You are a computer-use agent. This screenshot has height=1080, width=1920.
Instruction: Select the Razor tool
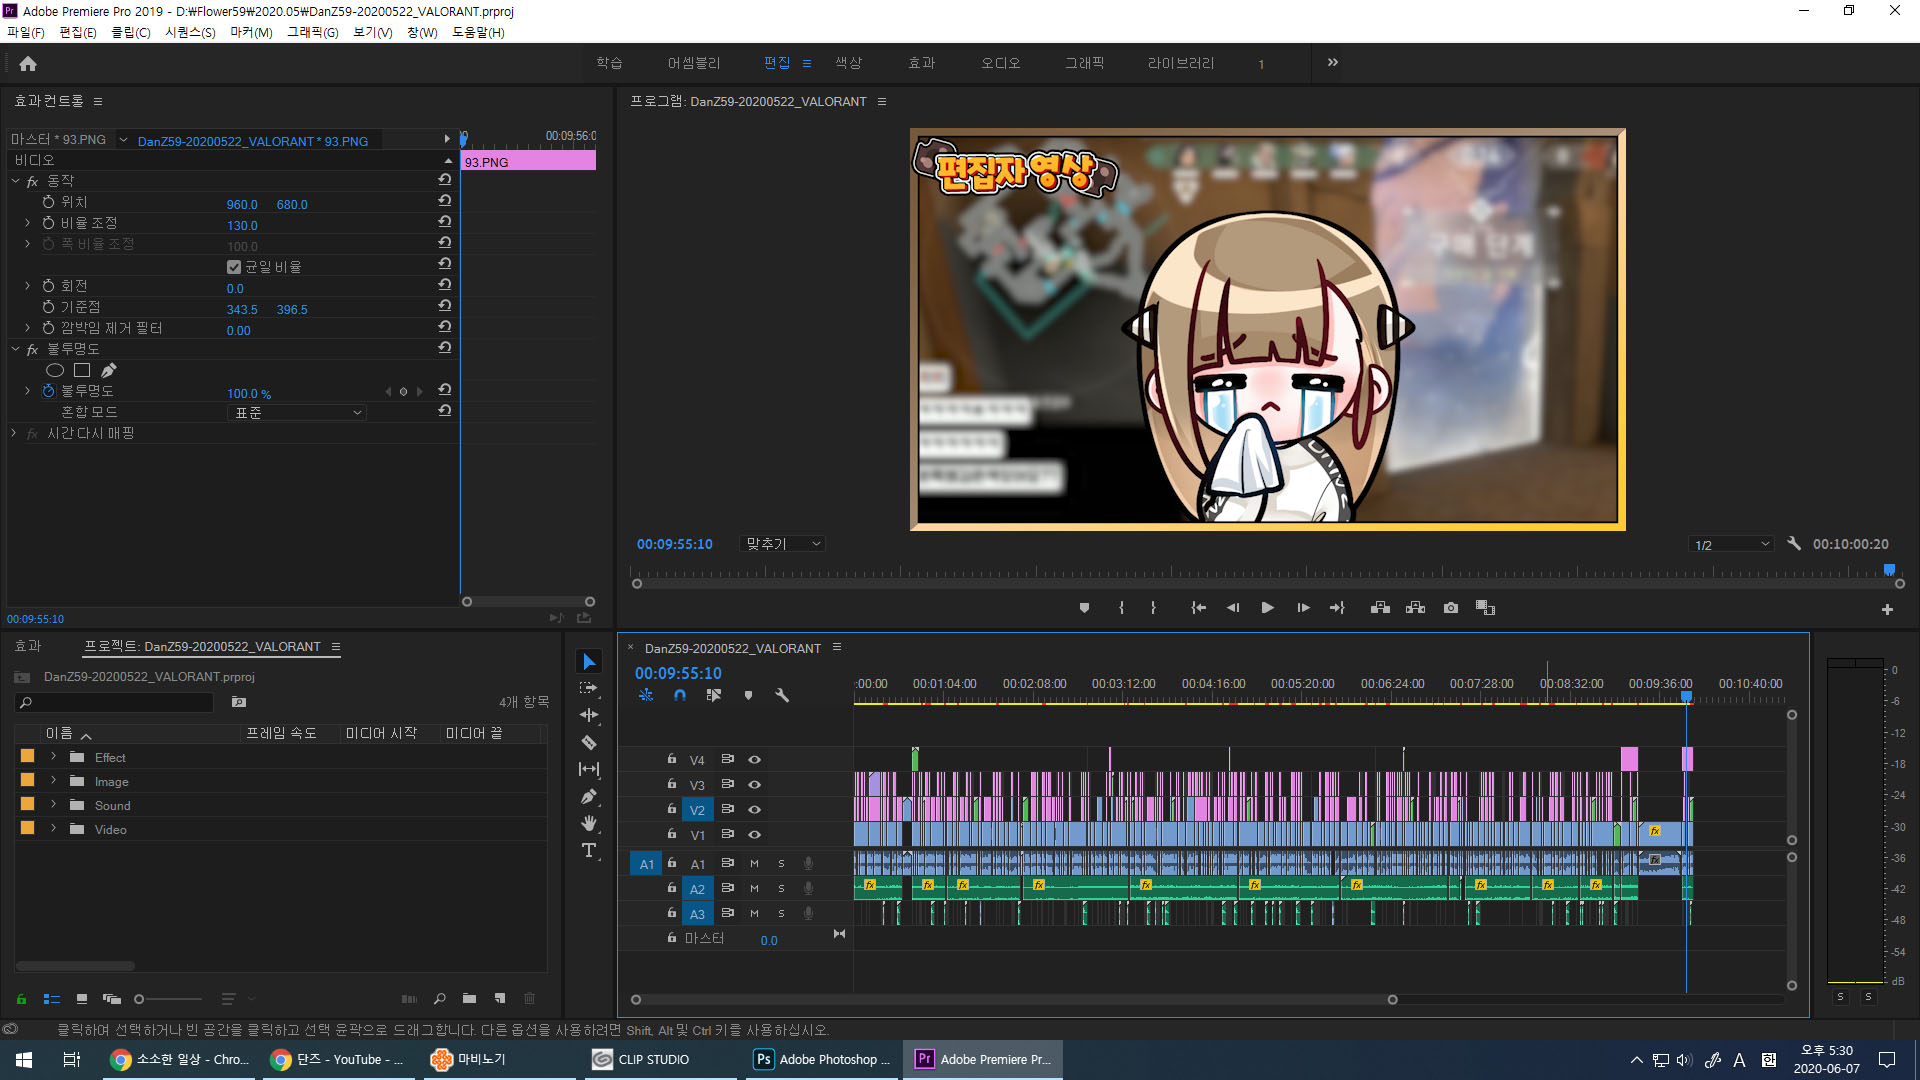tap(589, 742)
